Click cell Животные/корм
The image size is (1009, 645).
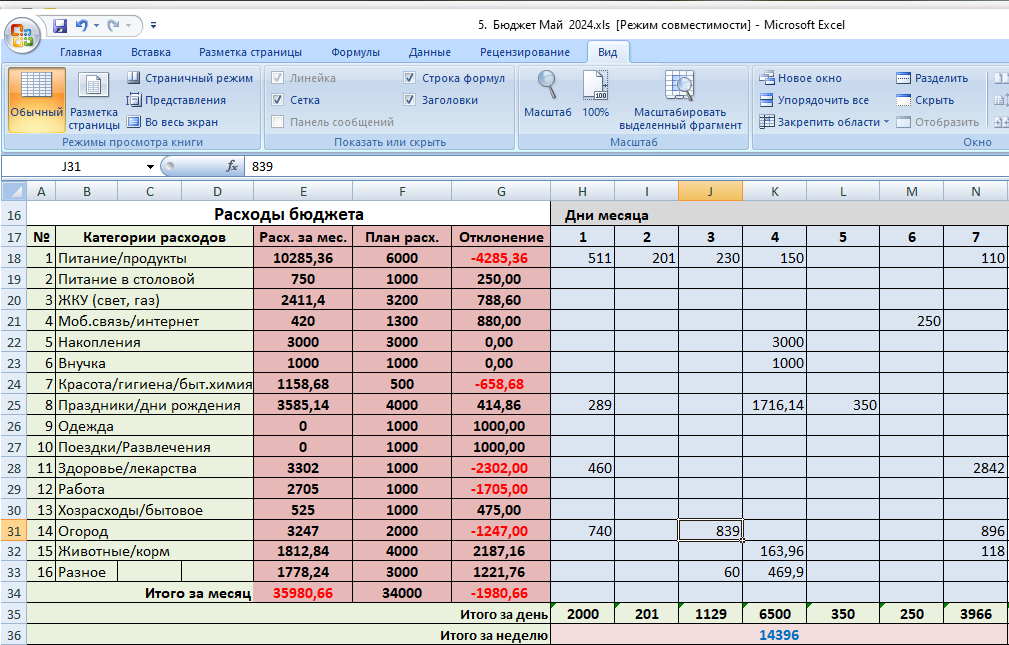(x=154, y=551)
